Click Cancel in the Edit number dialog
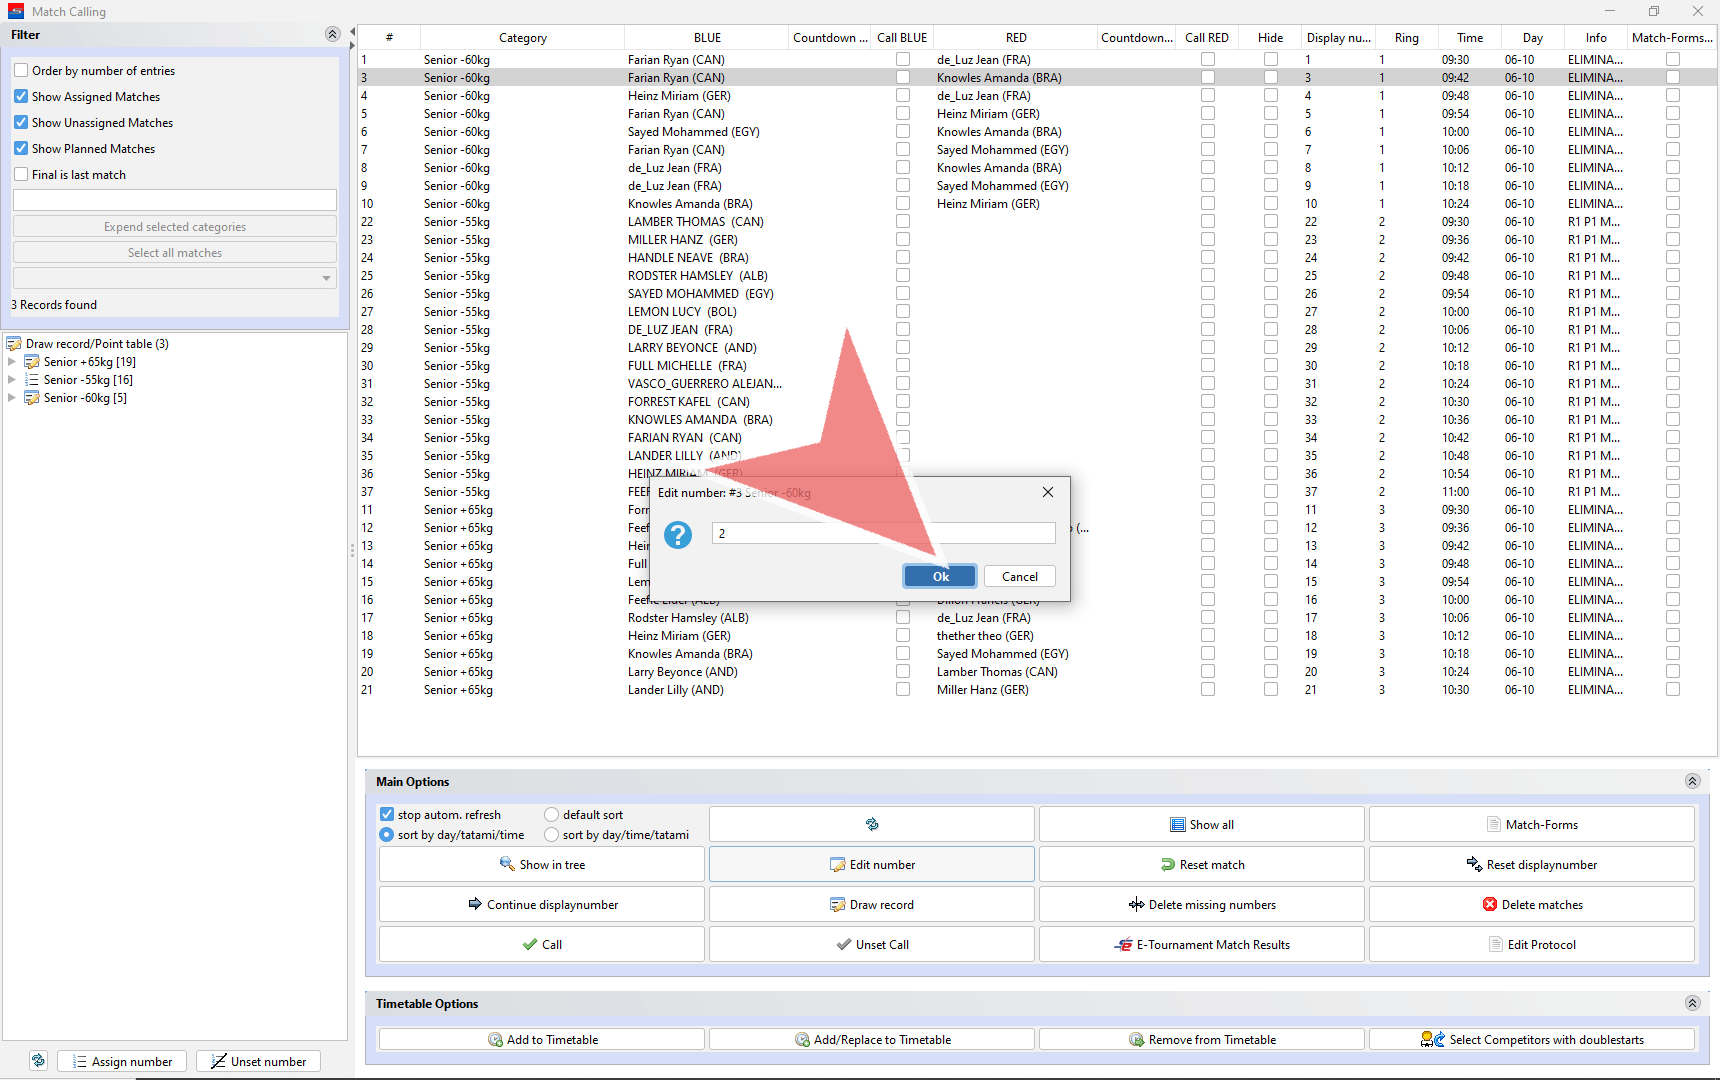Screen dimensions: 1720x1080 pyautogui.click(x=1019, y=576)
